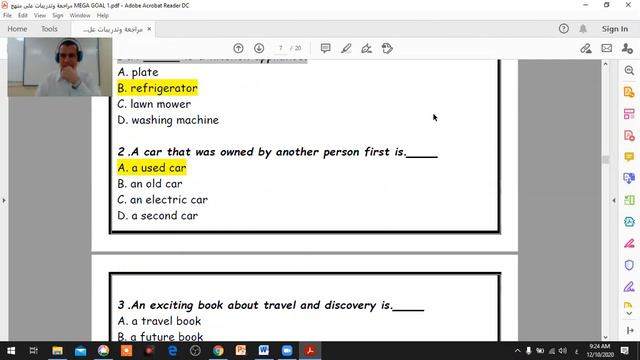This screenshot has width=640, height=360.
Task: Click the webcam video thumbnail
Action: click(60, 67)
